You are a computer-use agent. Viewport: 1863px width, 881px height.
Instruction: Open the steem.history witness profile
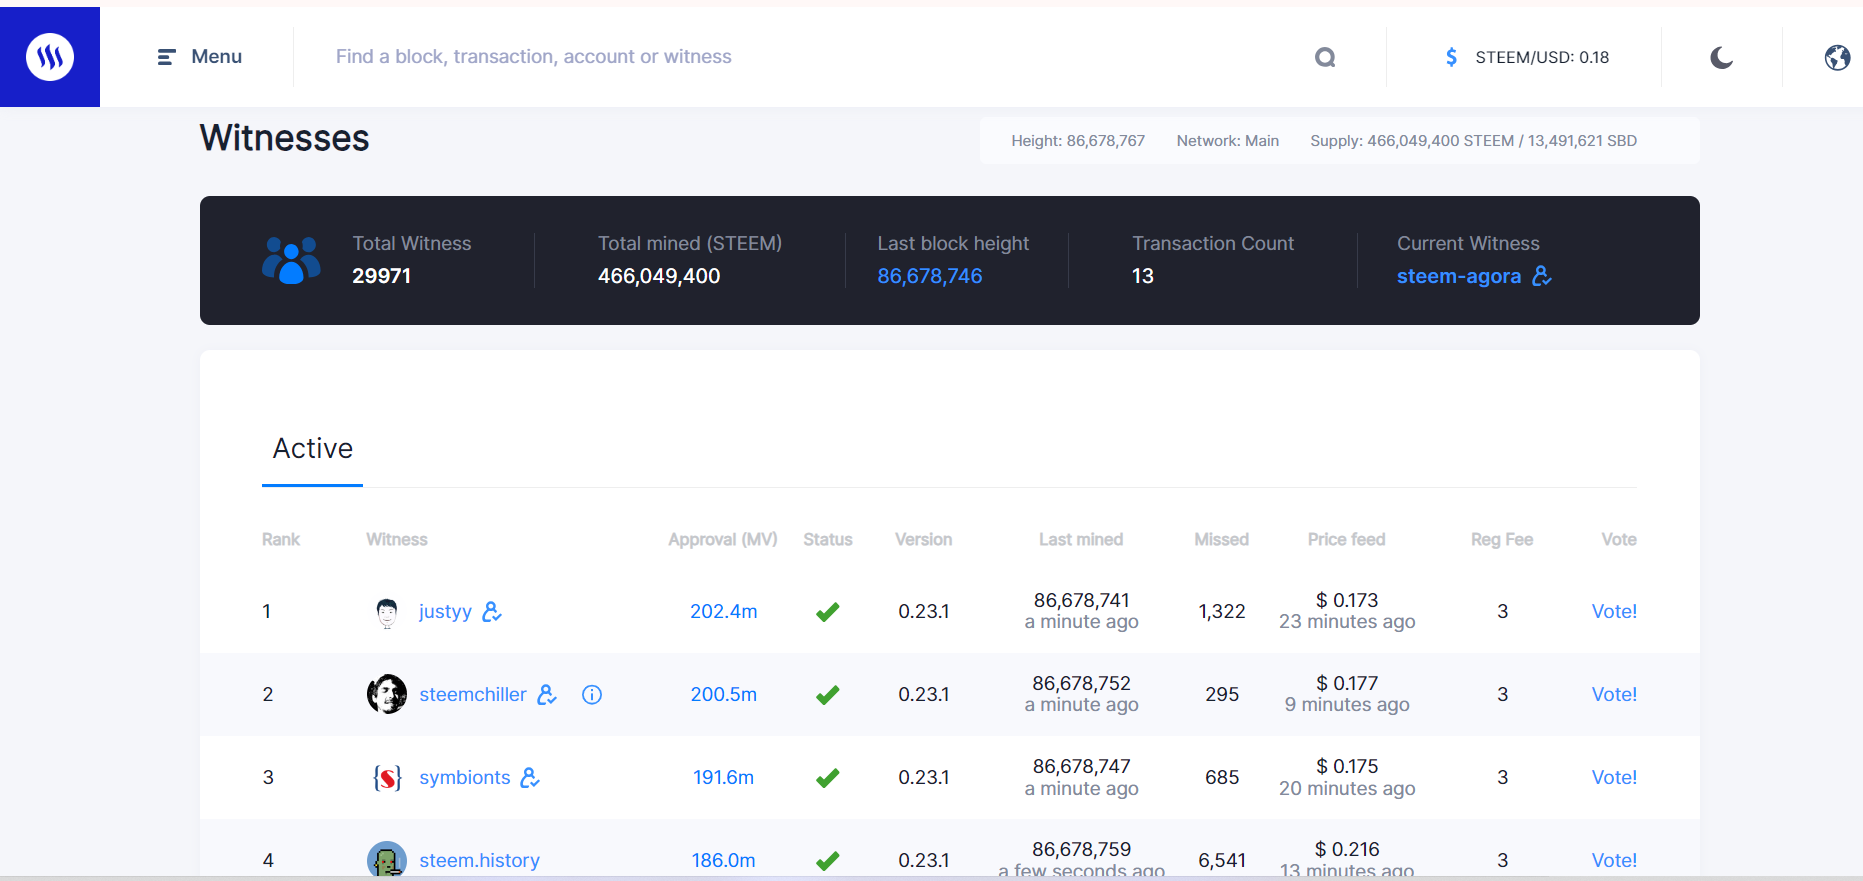[479, 860]
